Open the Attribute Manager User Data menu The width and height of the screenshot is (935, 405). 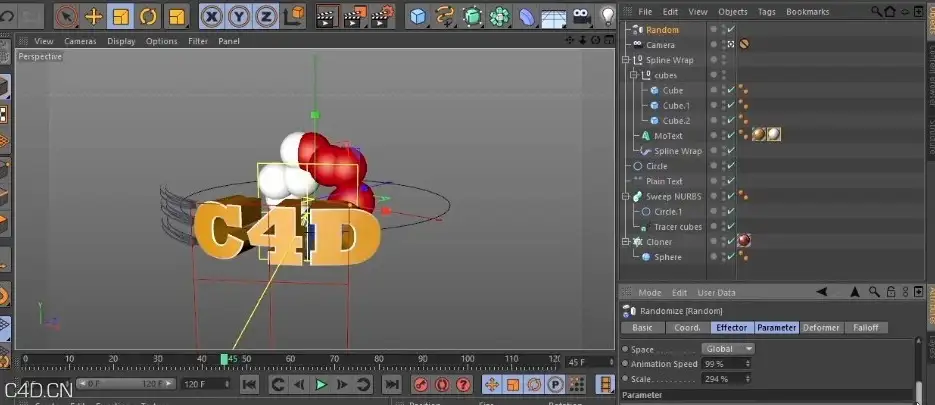click(x=716, y=293)
